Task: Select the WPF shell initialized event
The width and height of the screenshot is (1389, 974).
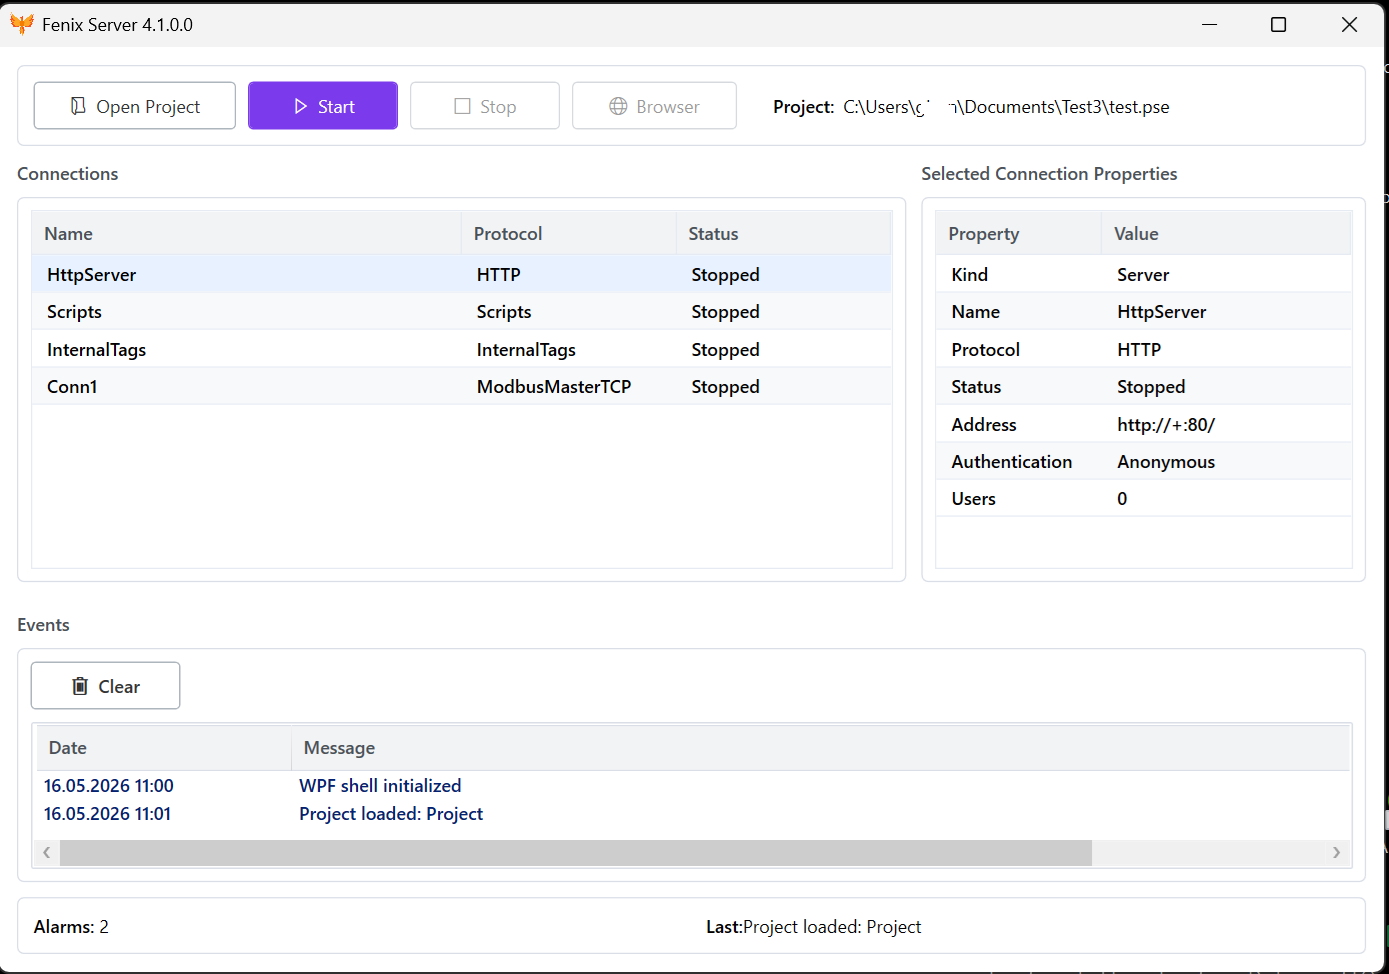Action: point(380,786)
